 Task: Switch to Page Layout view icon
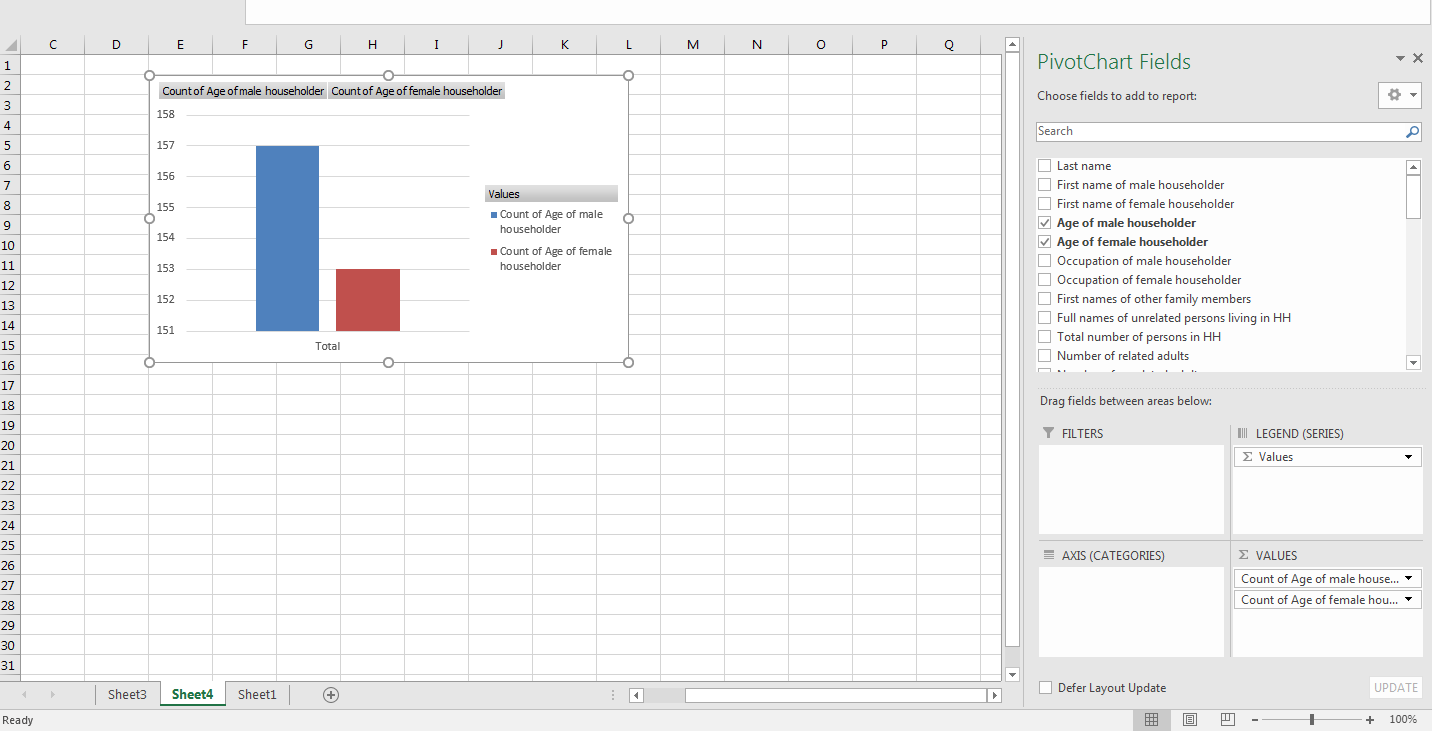pos(1189,720)
